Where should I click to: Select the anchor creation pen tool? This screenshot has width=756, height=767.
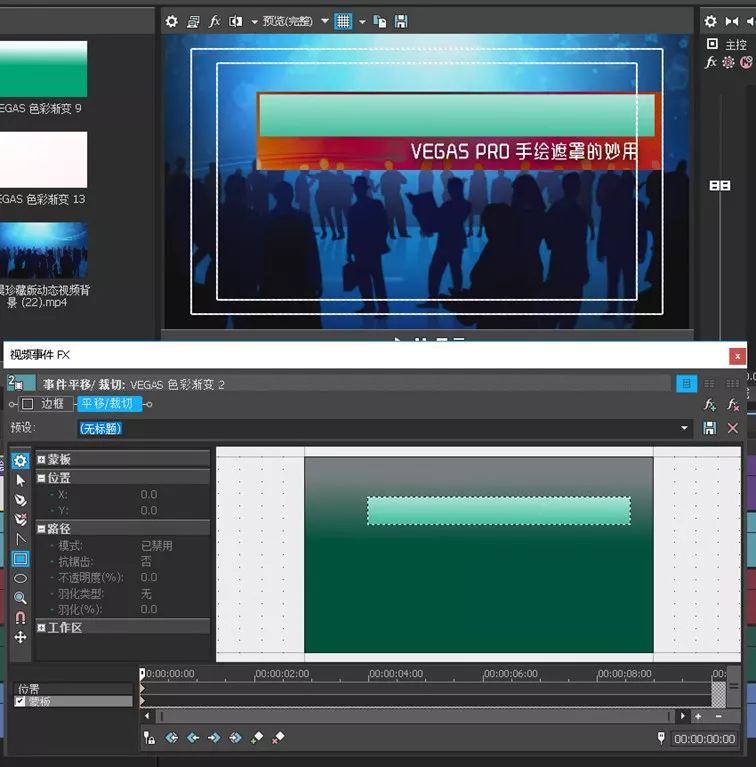(x=20, y=500)
